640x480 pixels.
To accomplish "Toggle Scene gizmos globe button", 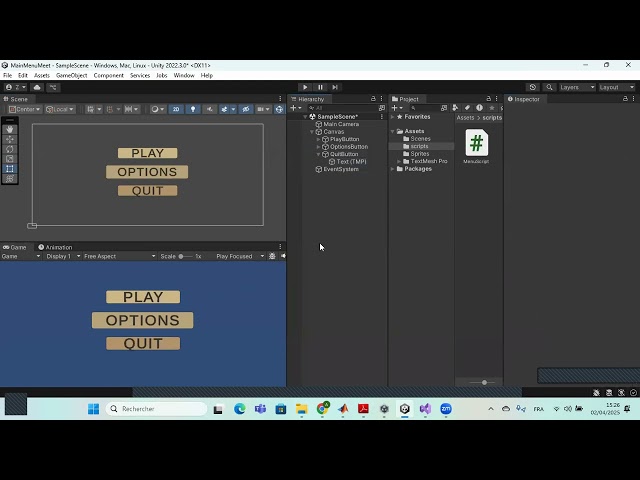I will tap(279, 109).
